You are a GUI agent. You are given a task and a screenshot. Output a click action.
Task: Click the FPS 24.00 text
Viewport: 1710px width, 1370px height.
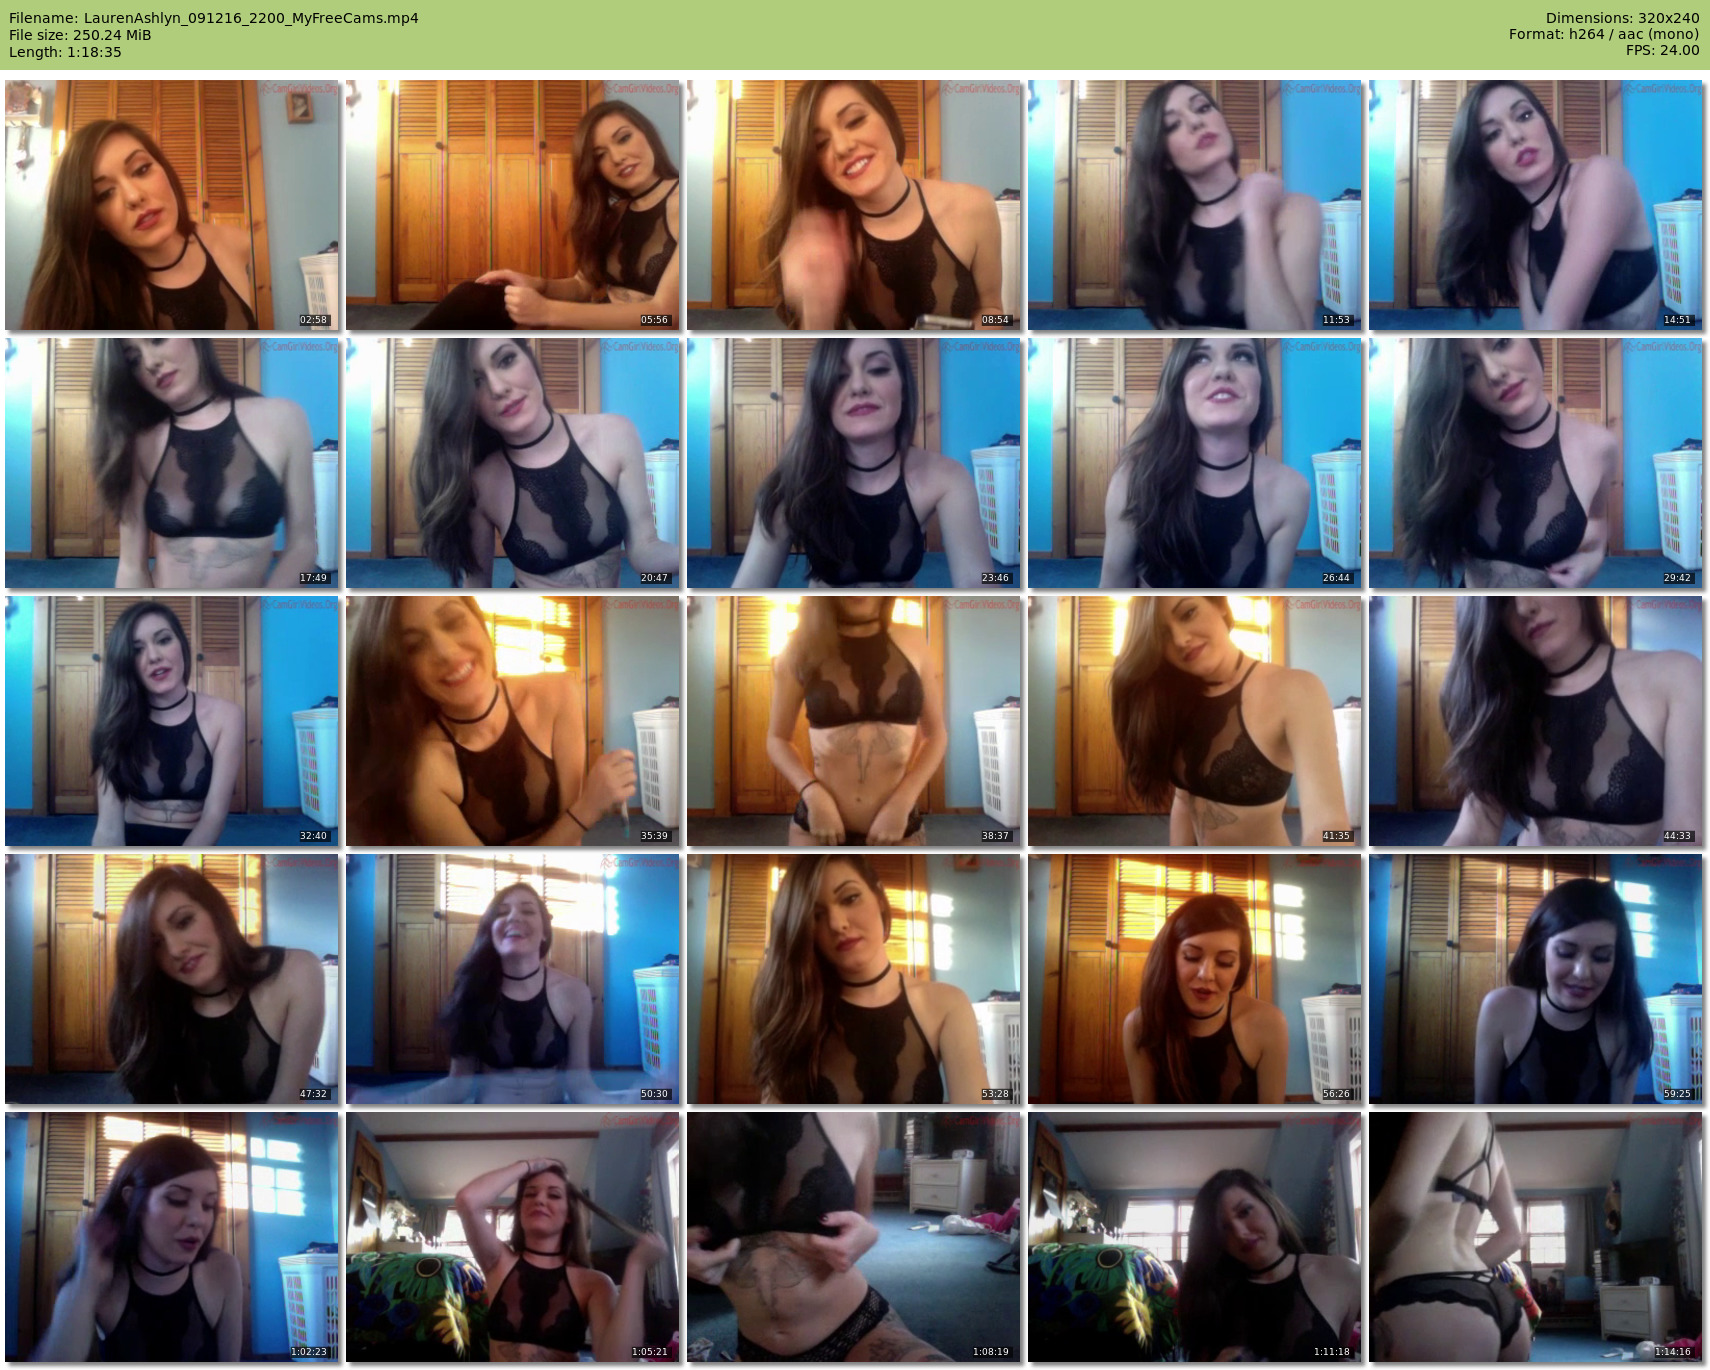click(x=1662, y=50)
